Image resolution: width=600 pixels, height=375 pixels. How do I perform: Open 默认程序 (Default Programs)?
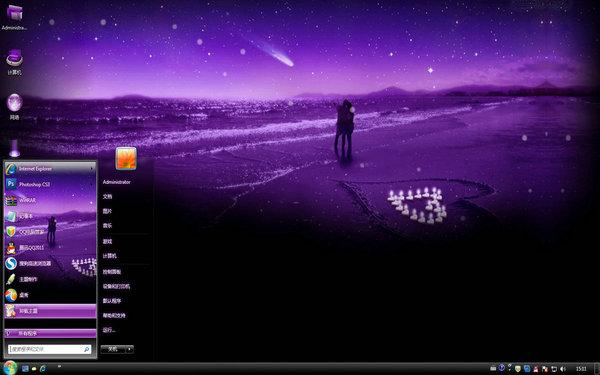[112, 301]
